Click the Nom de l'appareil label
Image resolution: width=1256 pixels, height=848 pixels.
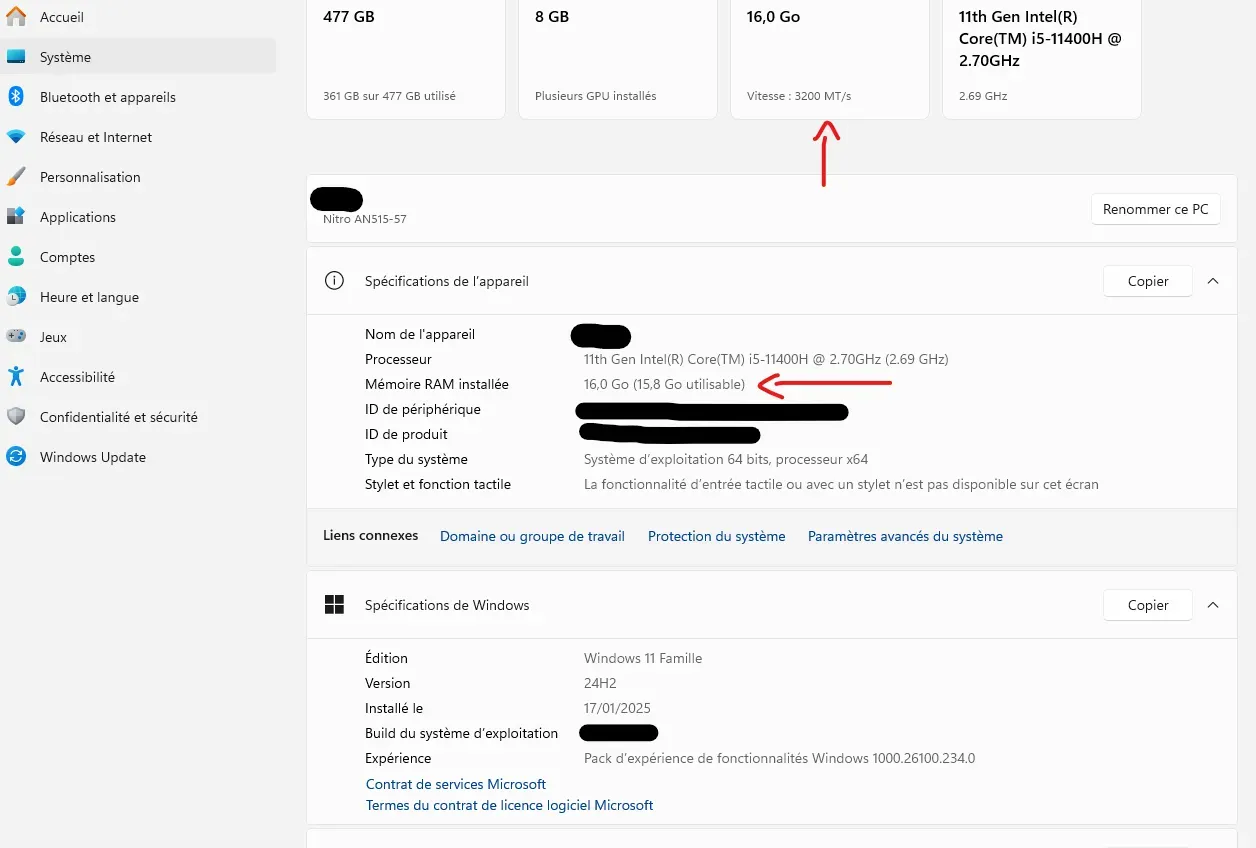coord(420,334)
